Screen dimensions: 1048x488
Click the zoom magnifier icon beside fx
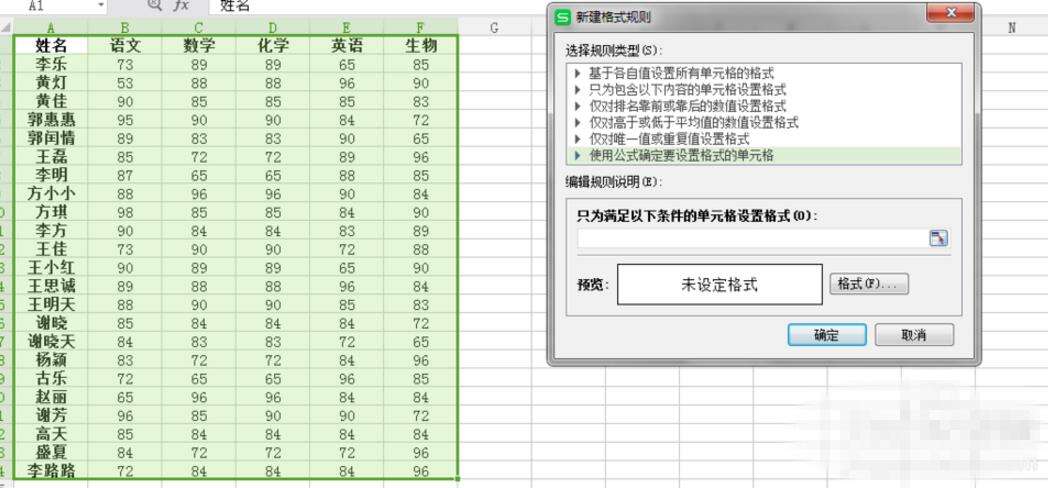154,5
